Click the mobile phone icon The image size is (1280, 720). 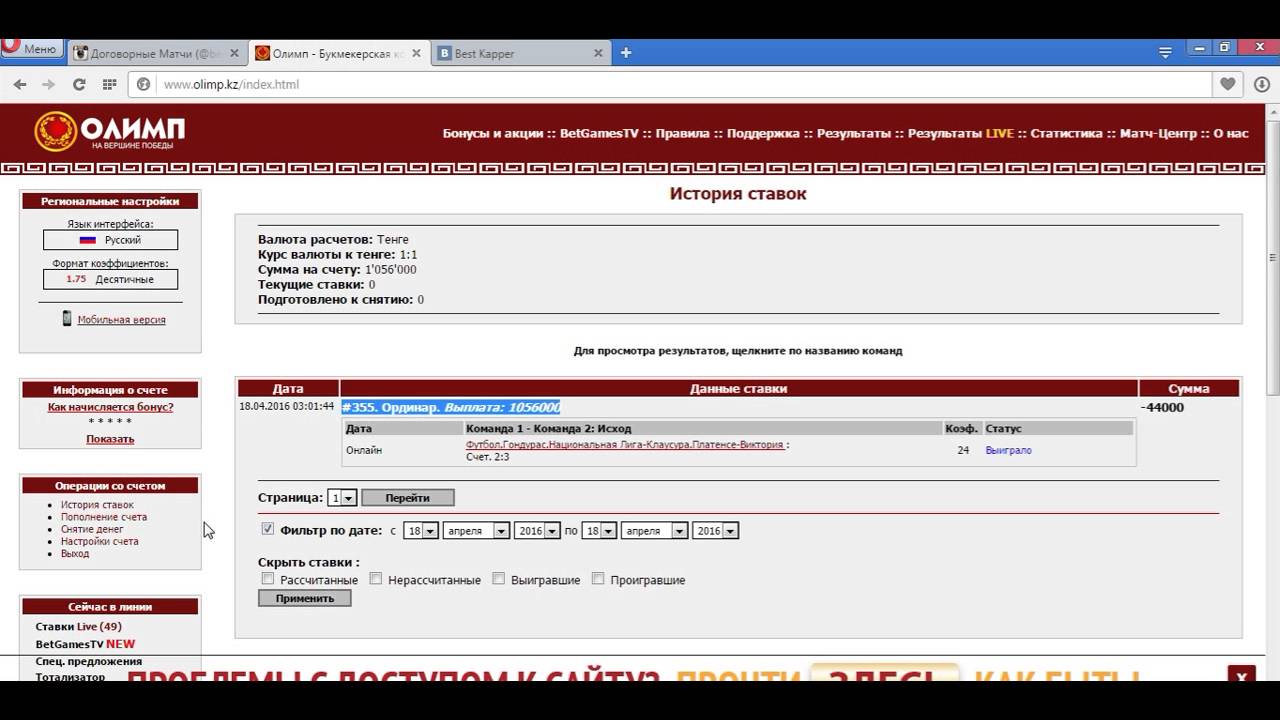click(67, 318)
